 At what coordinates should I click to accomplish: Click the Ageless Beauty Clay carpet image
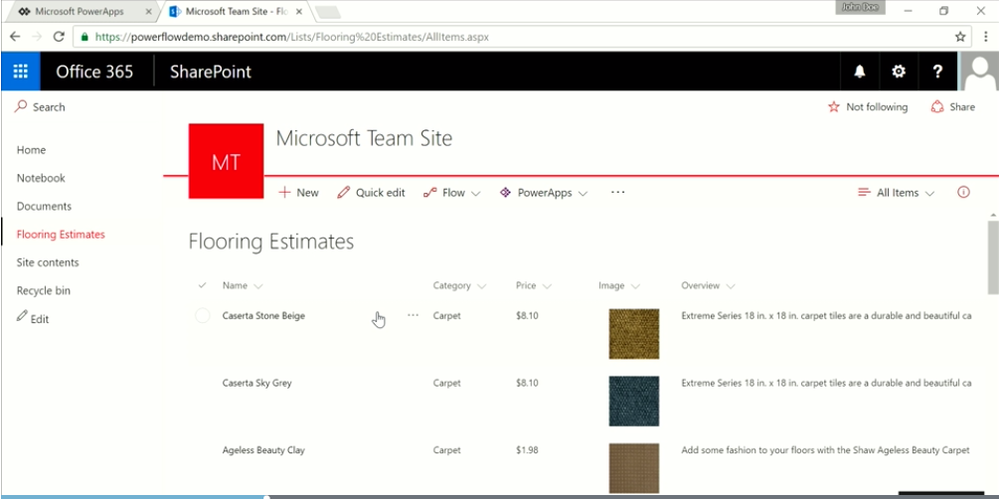[x=634, y=468]
